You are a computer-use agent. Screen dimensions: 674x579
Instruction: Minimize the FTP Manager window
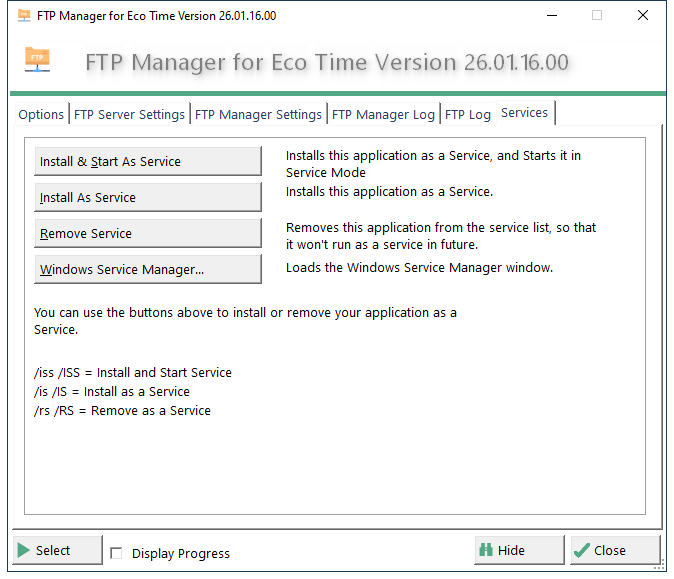pos(552,15)
